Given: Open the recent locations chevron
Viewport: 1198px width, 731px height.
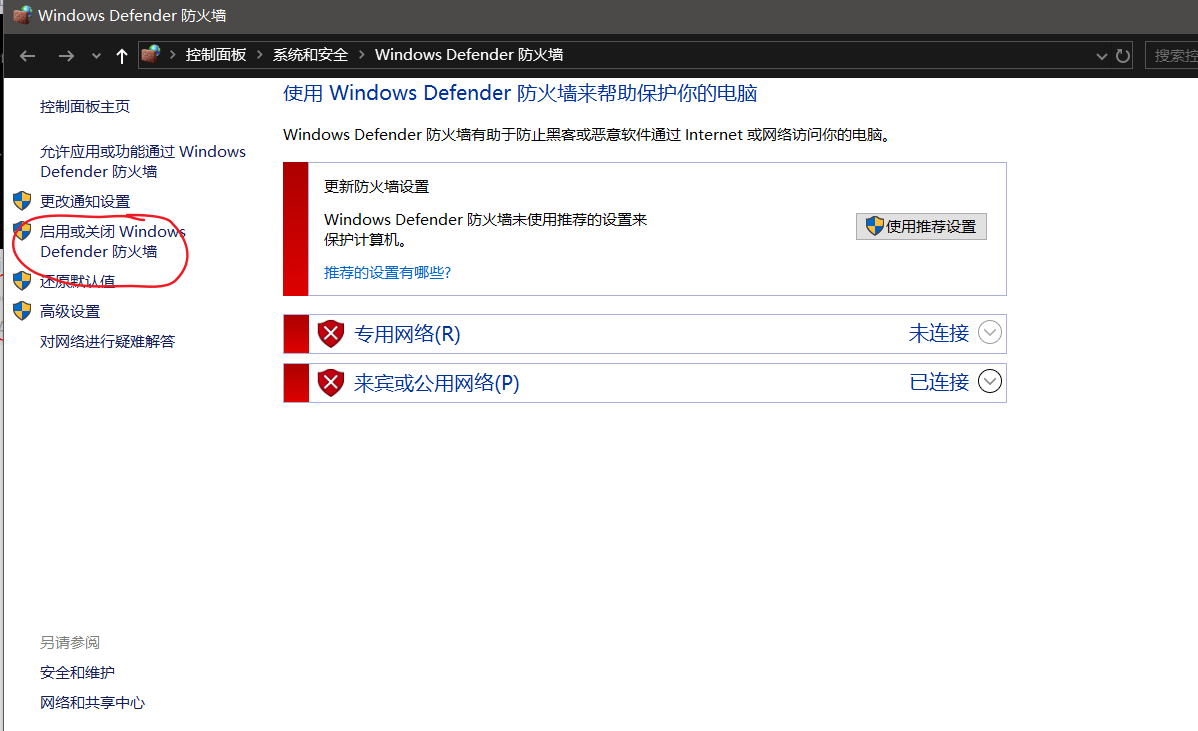Looking at the screenshot, I should (96, 56).
